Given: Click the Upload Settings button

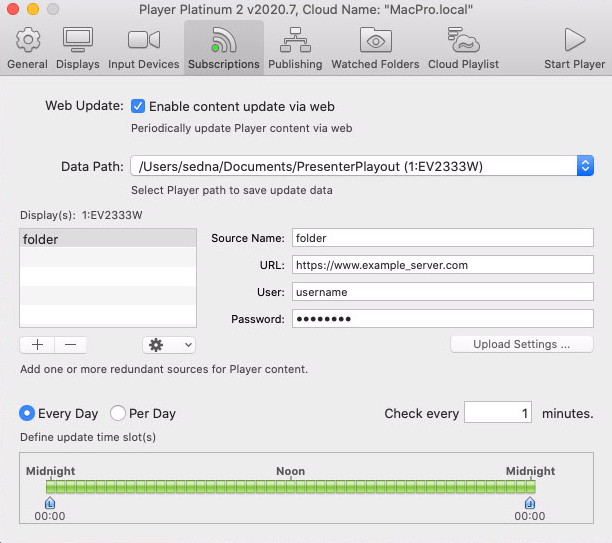Looking at the screenshot, I should click(522, 344).
